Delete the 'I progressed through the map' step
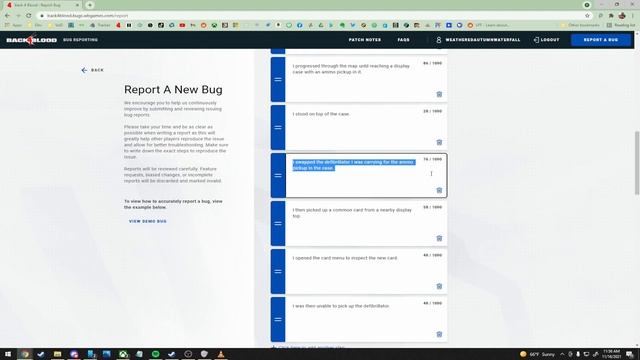This screenshot has height=360, width=640. (439, 94)
